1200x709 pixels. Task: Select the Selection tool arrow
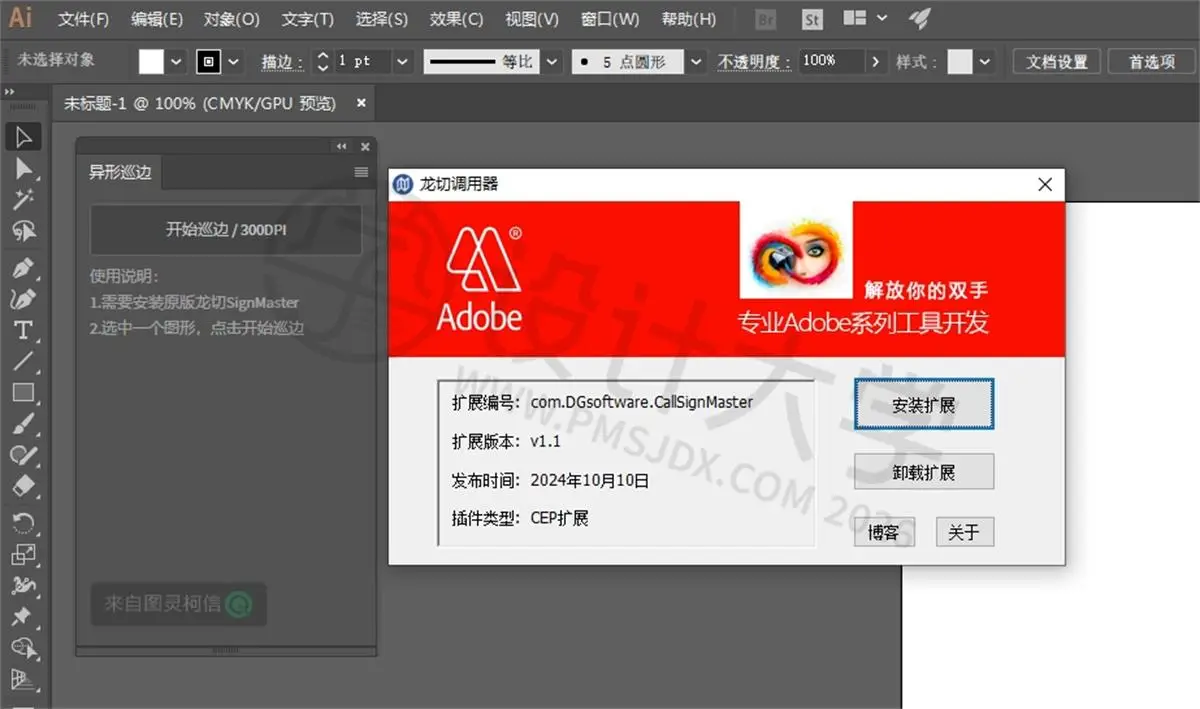[x=23, y=137]
